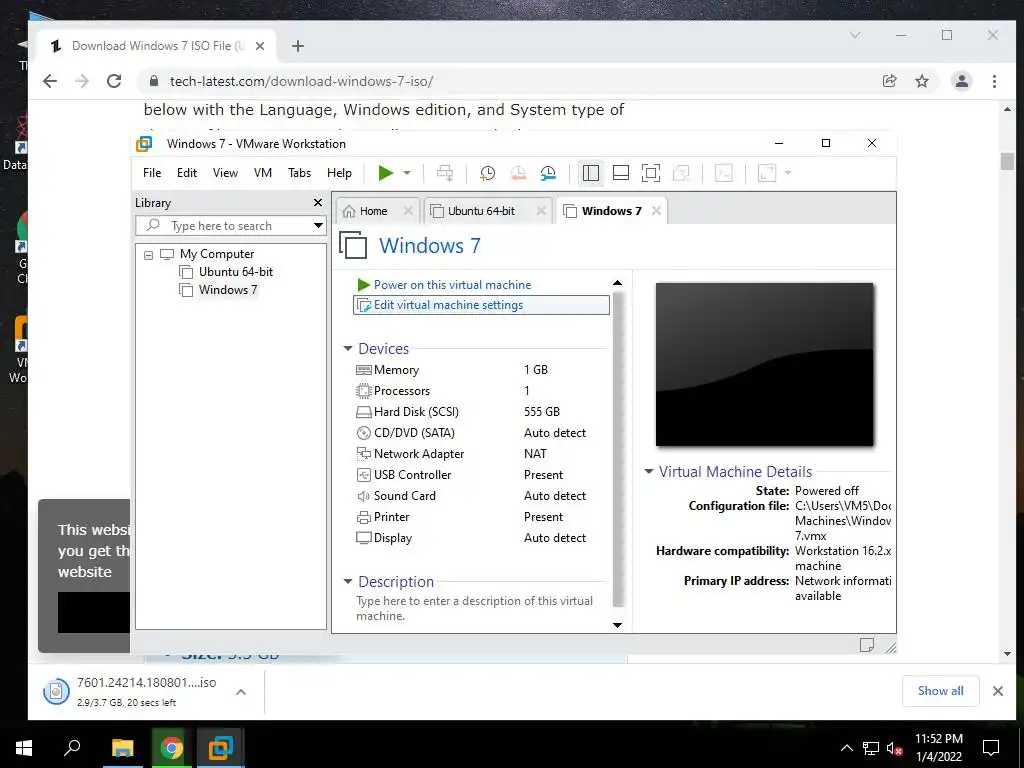Close the Ubuntu 64-bit tab

(541, 211)
